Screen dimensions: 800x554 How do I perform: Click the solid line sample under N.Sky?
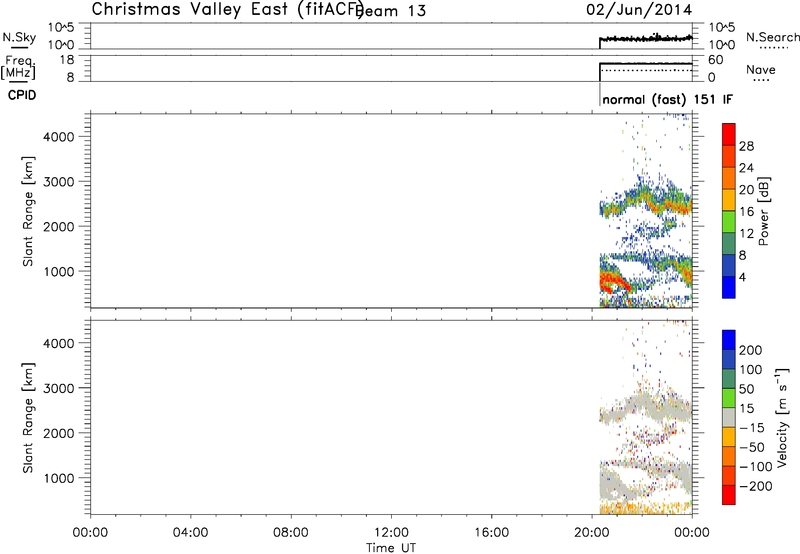click(19, 49)
